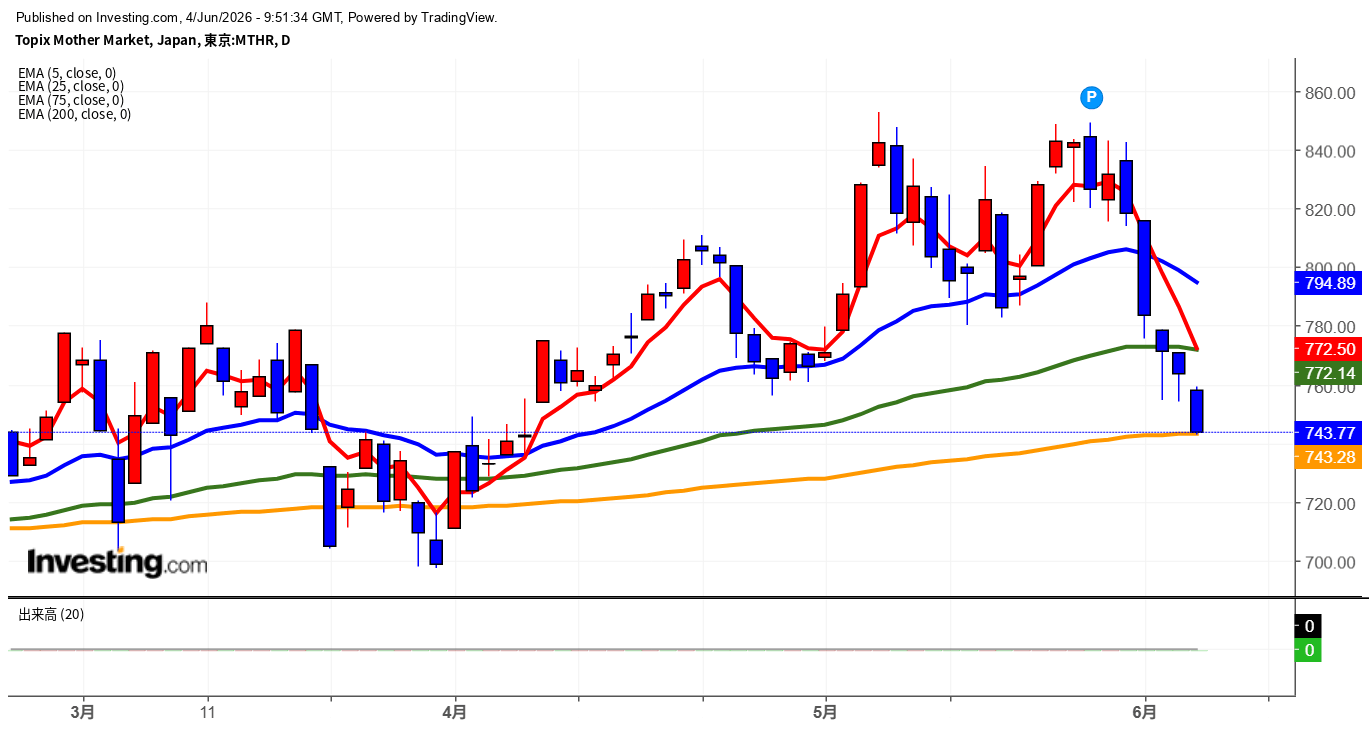Click the blue 794.89 price tag
1369x729 pixels.
click(x=1328, y=283)
